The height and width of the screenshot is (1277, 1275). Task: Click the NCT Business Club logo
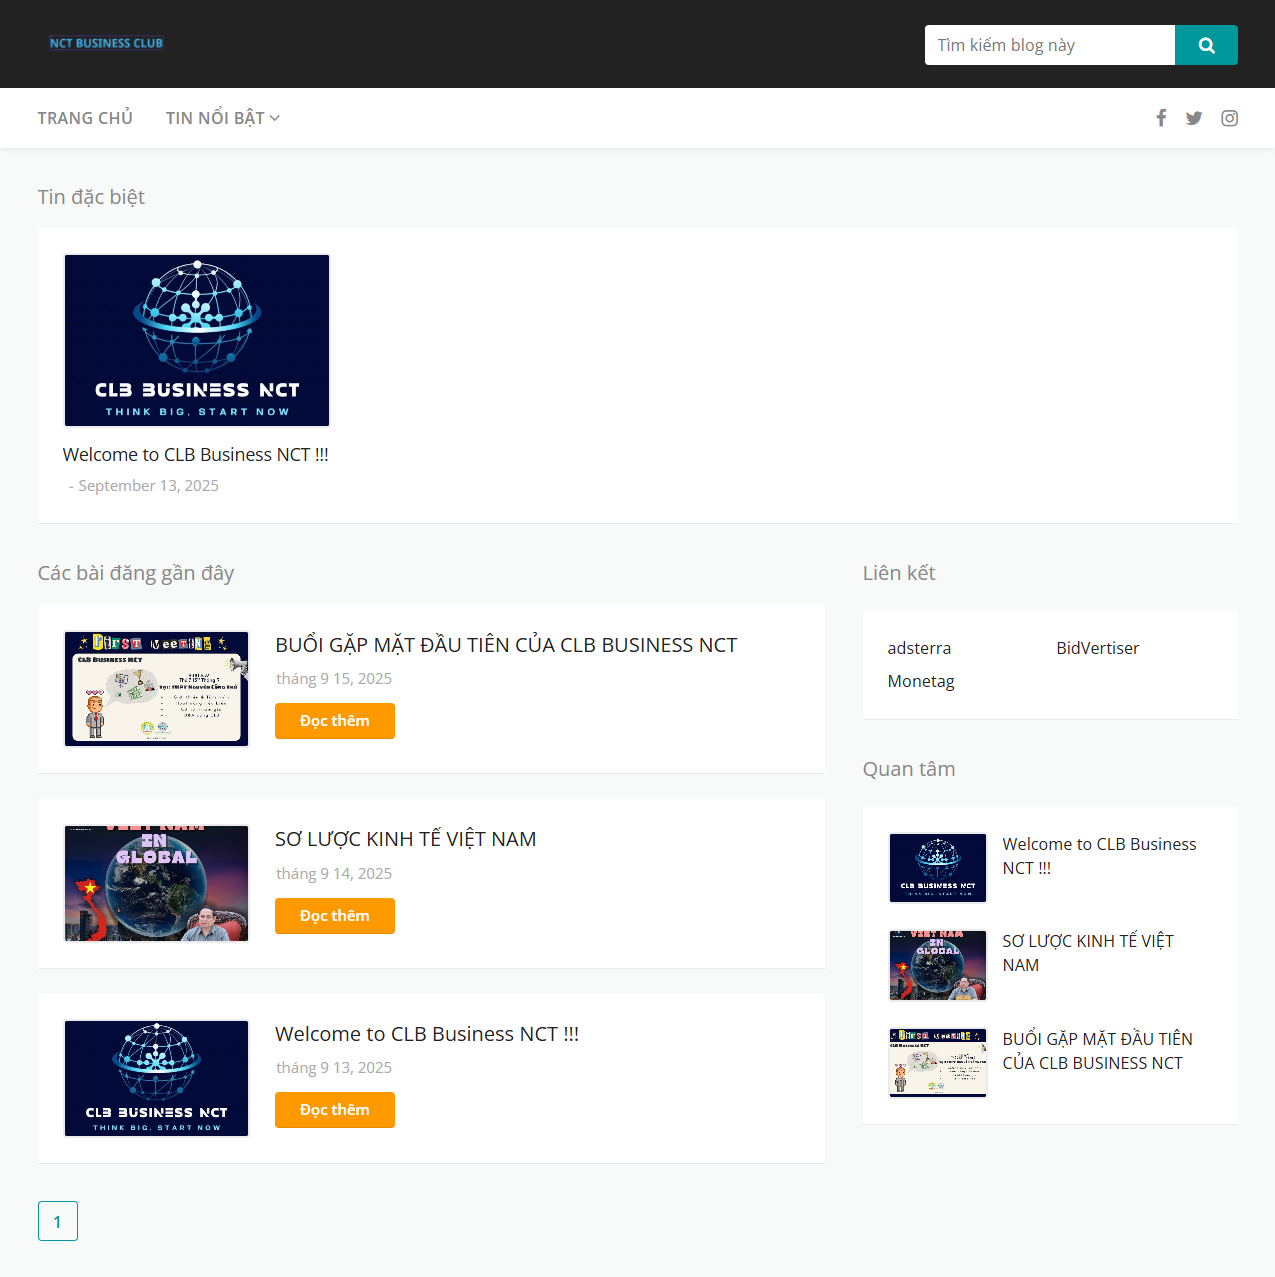[x=106, y=43]
